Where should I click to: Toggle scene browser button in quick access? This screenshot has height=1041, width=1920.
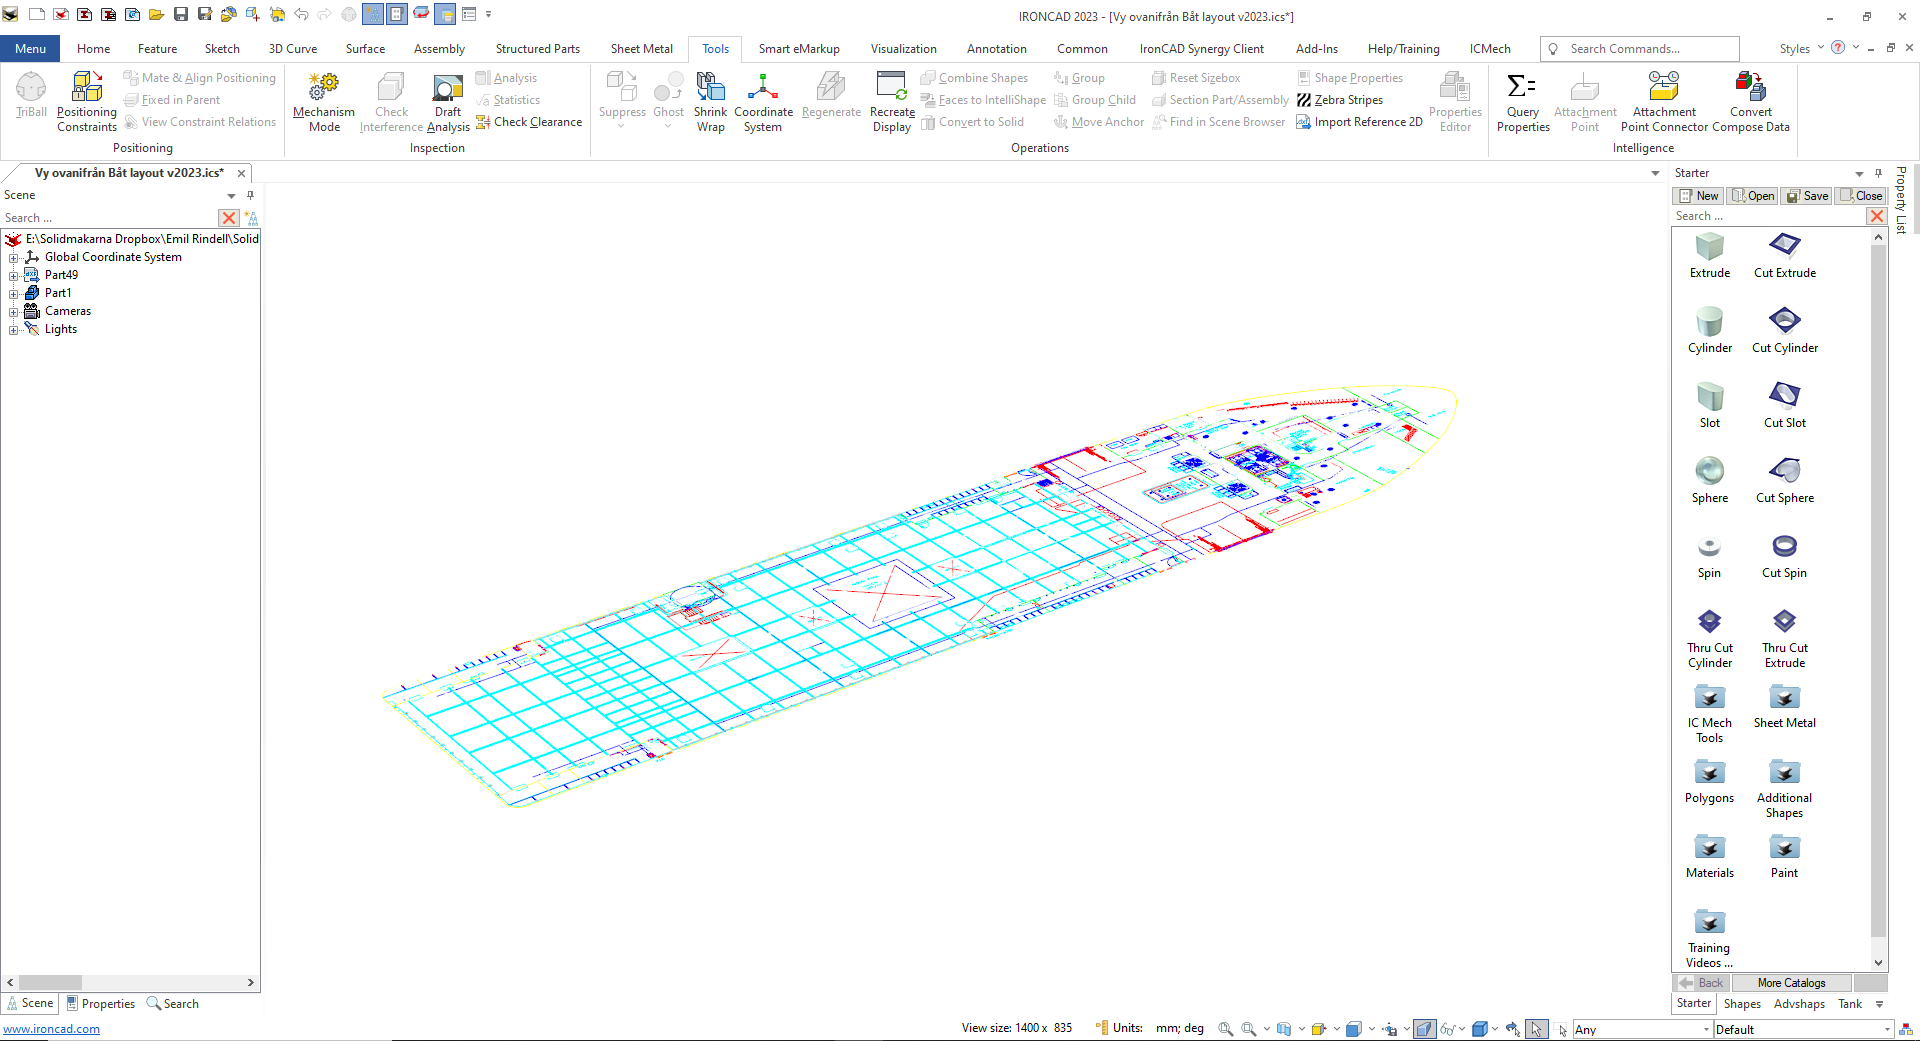tap(373, 14)
